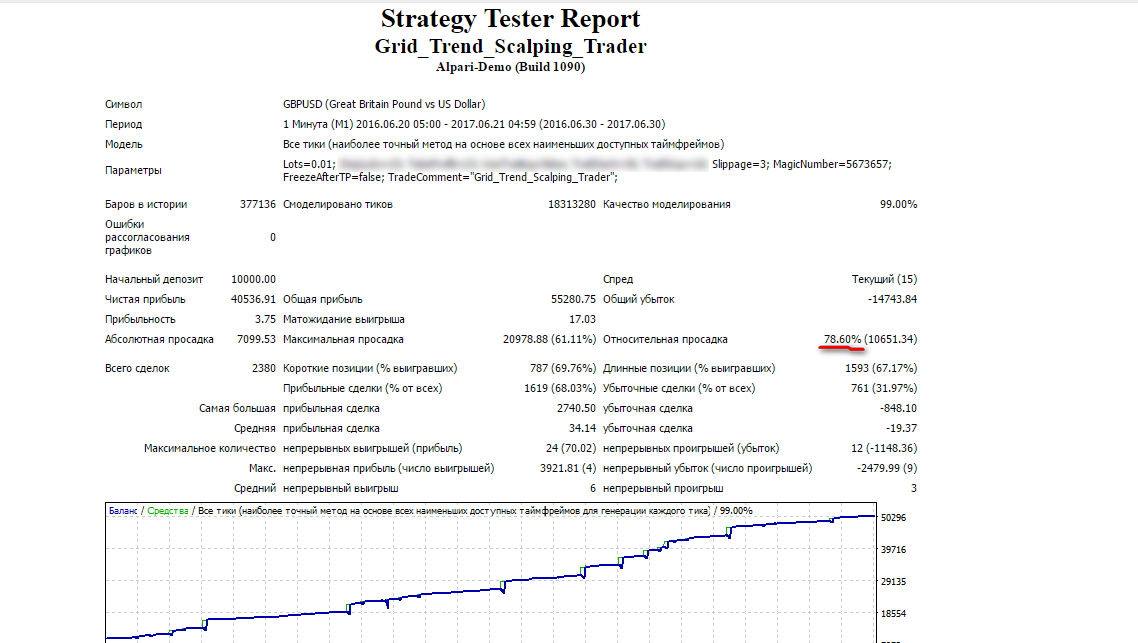Click long positions value 1593 (67.17%)
The width and height of the screenshot is (1138, 643).
(x=880, y=369)
